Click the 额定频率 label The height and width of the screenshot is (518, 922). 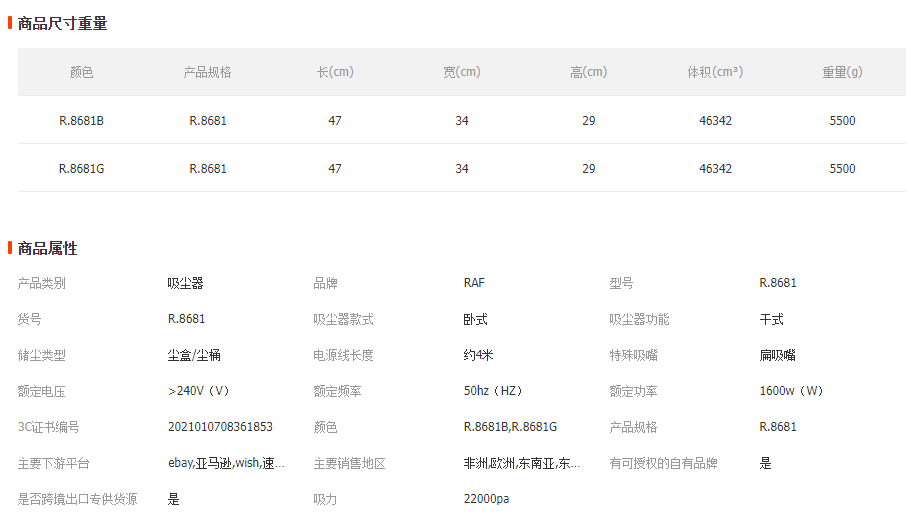[x=338, y=391]
